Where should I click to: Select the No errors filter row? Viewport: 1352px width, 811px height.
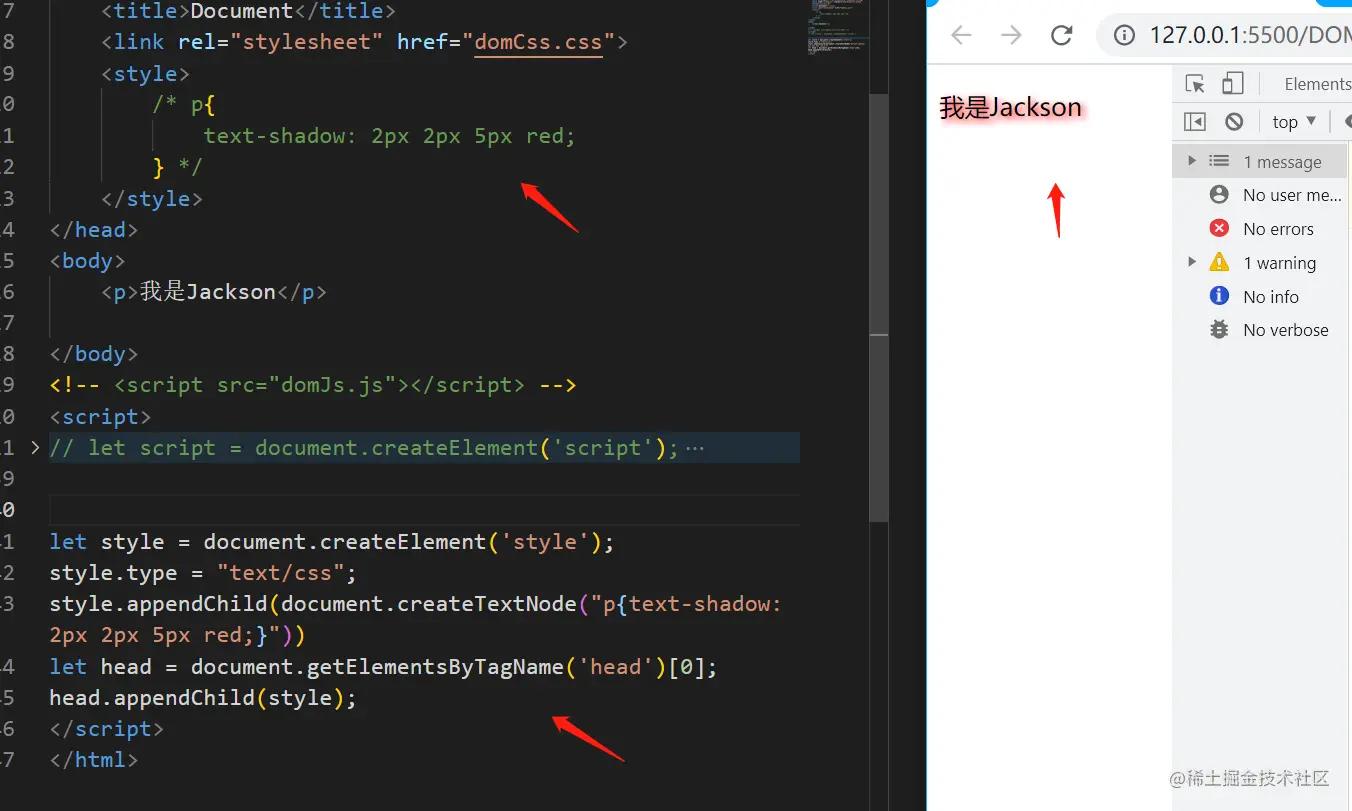tap(1262, 229)
